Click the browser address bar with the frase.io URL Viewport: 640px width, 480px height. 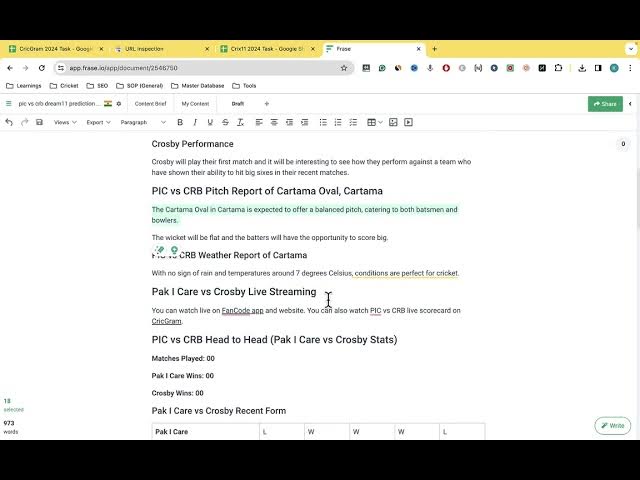[200, 68]
